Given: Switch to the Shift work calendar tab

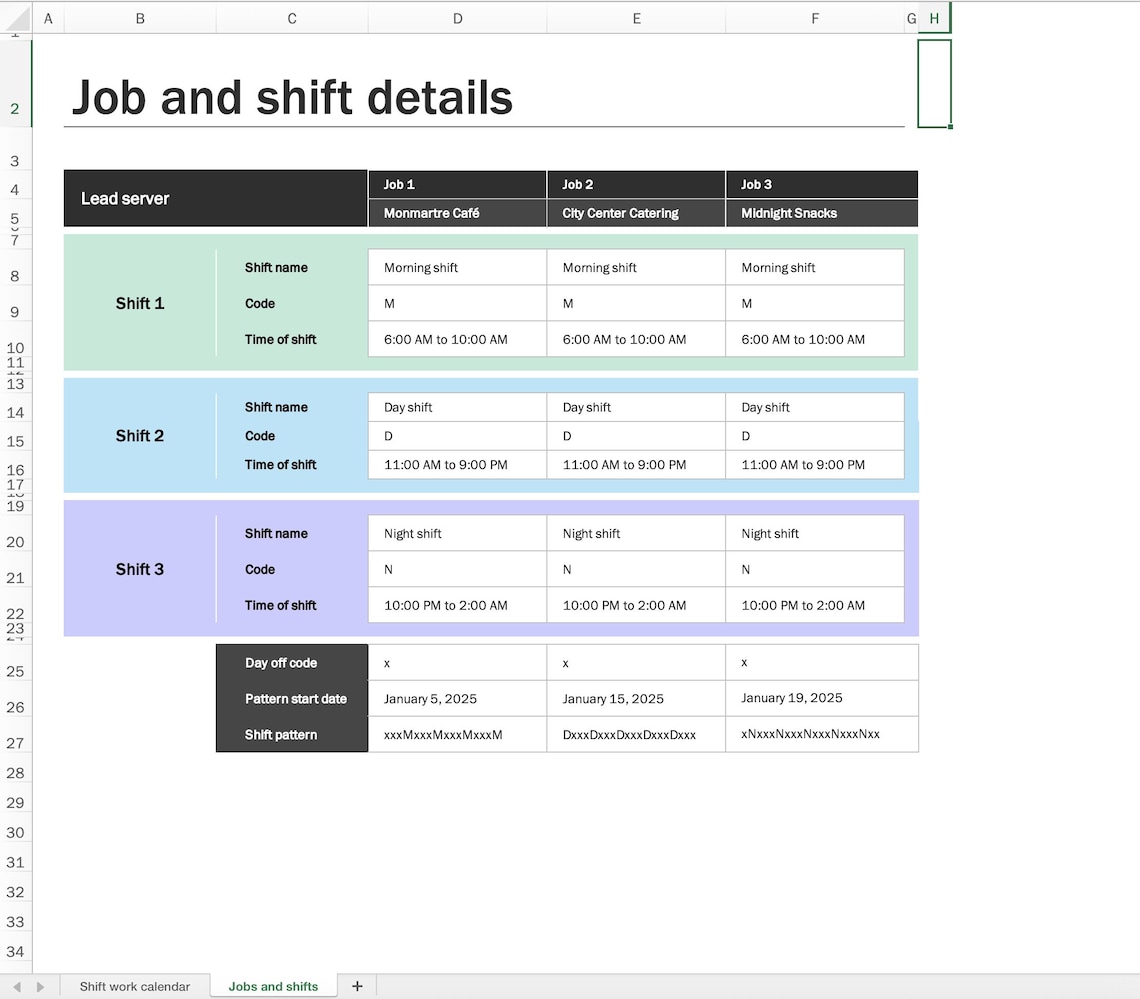Looking at the screenshot, I should pyautogui.click(x=135, y=986).
